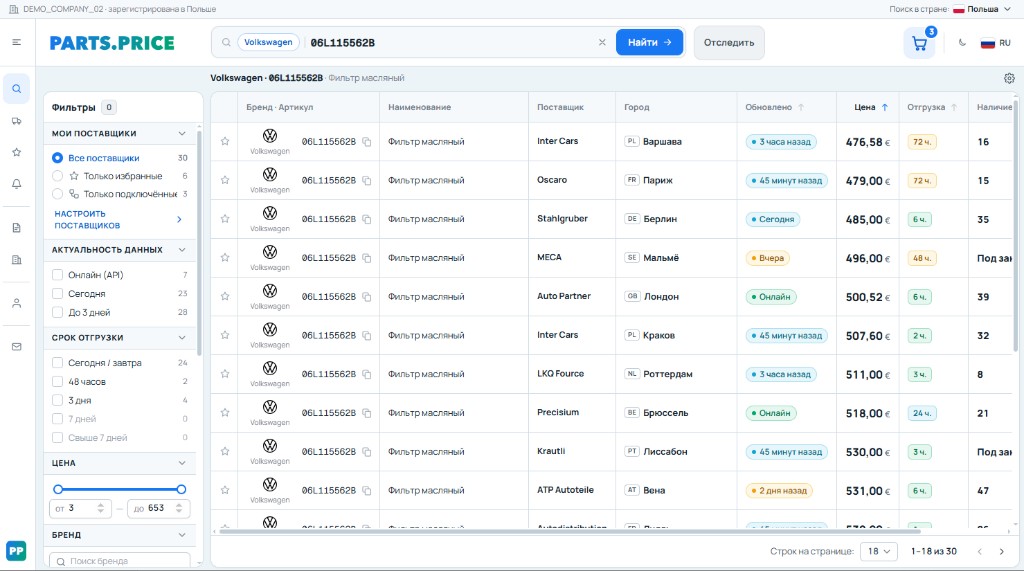Viewport: 1024px width, 571px height.
Task: Open rows per page dropdown
Action: (879, 551)
